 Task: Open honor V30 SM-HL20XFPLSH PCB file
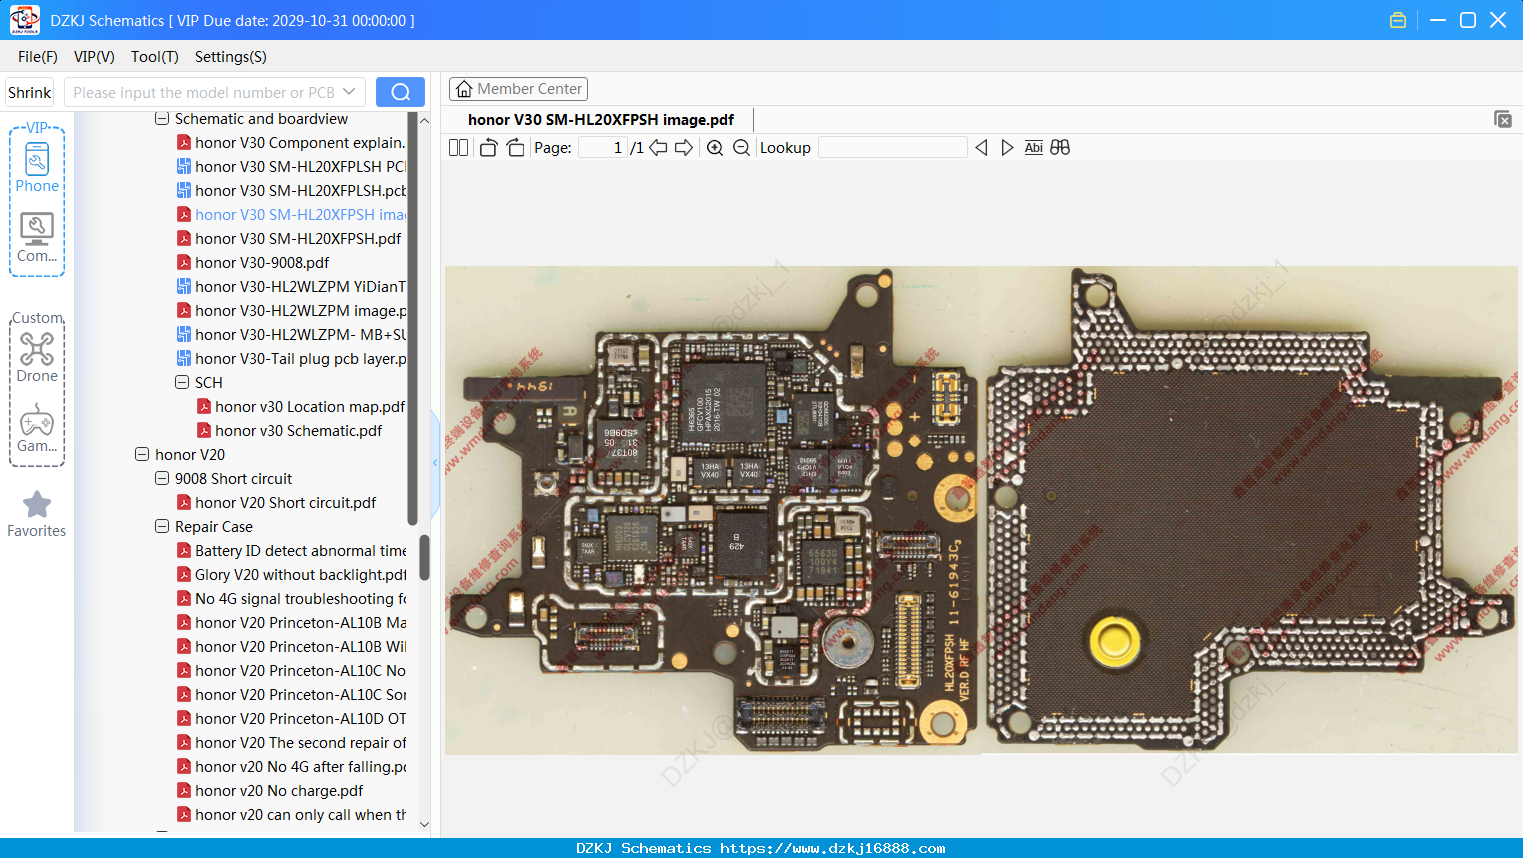292,167
